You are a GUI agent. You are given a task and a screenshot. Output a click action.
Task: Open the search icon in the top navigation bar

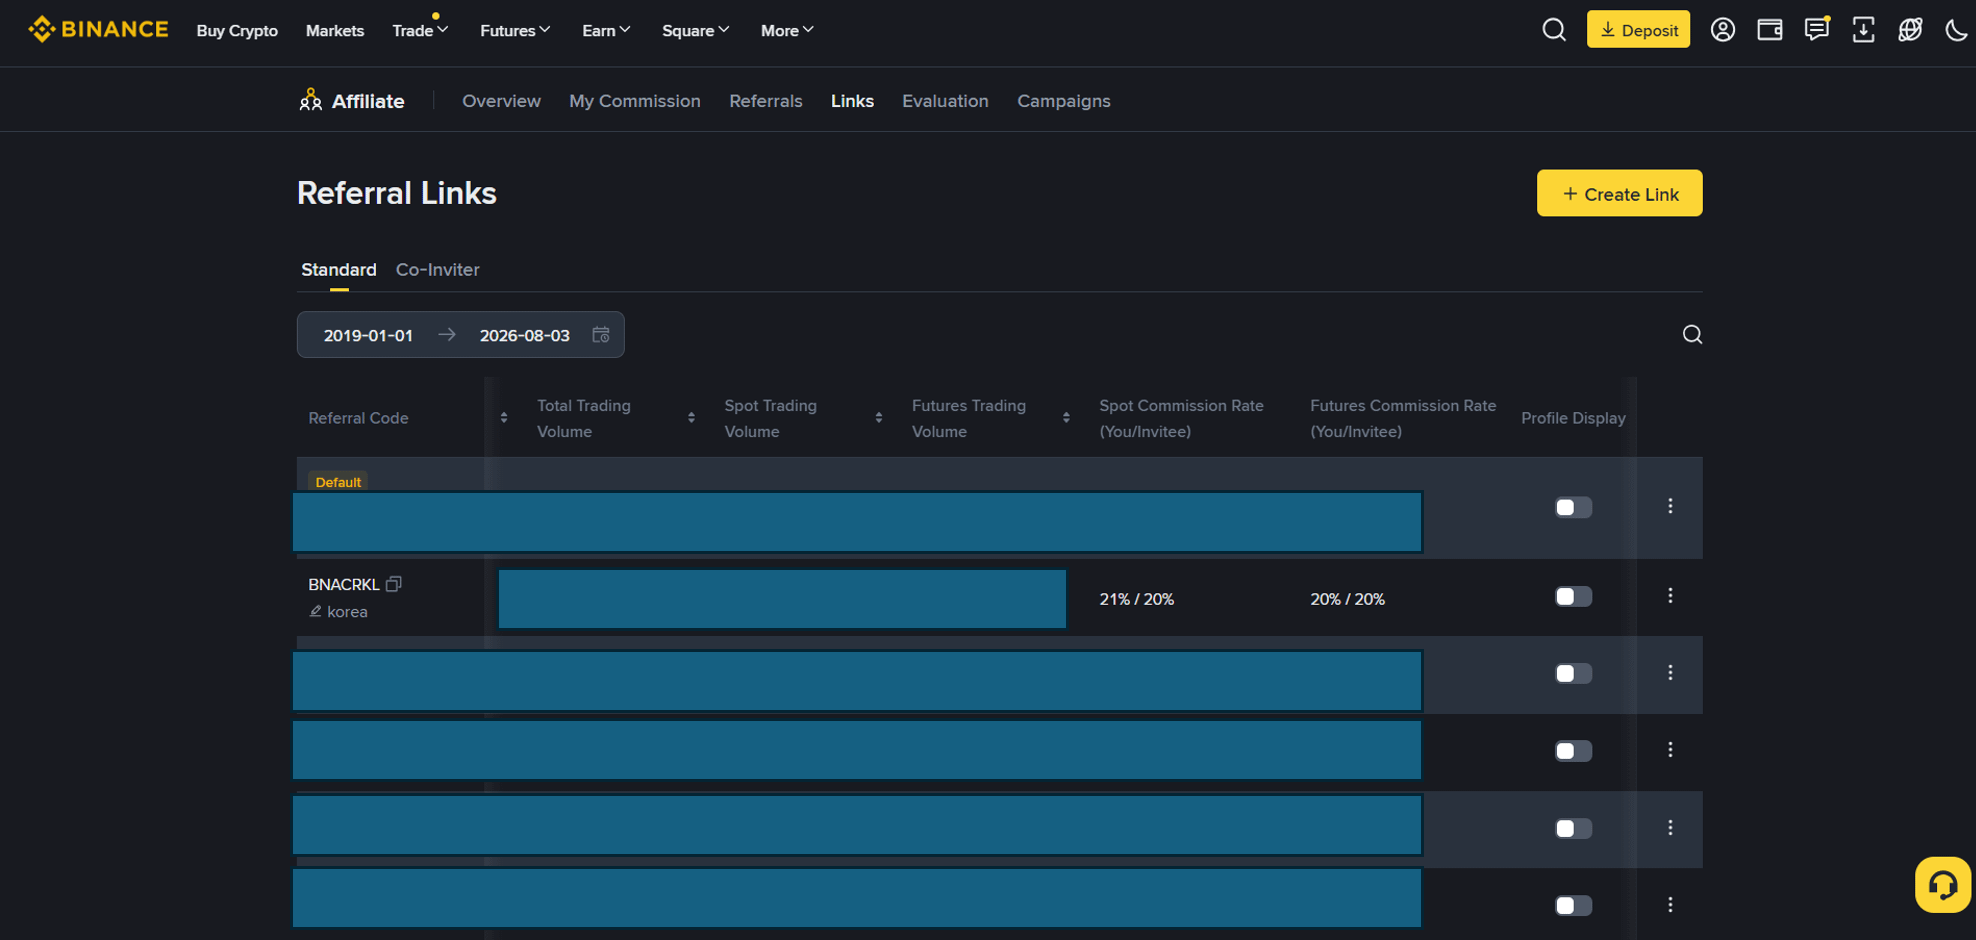point(1554,30)
